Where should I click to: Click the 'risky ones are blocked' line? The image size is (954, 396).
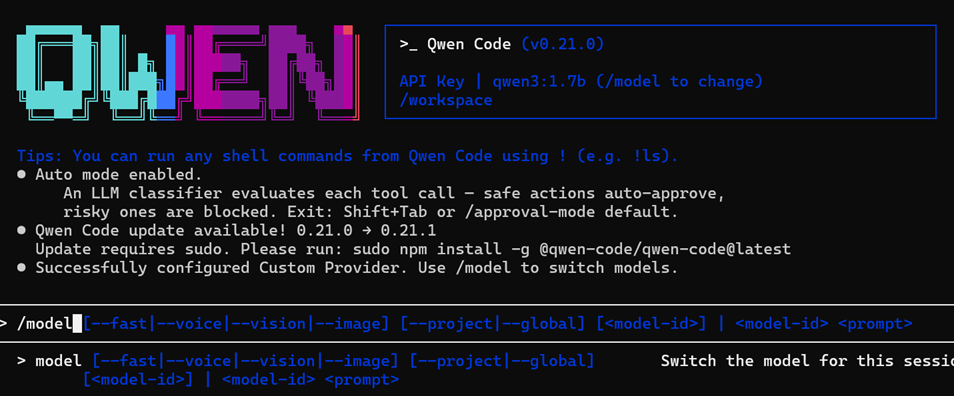coord(371,212)
